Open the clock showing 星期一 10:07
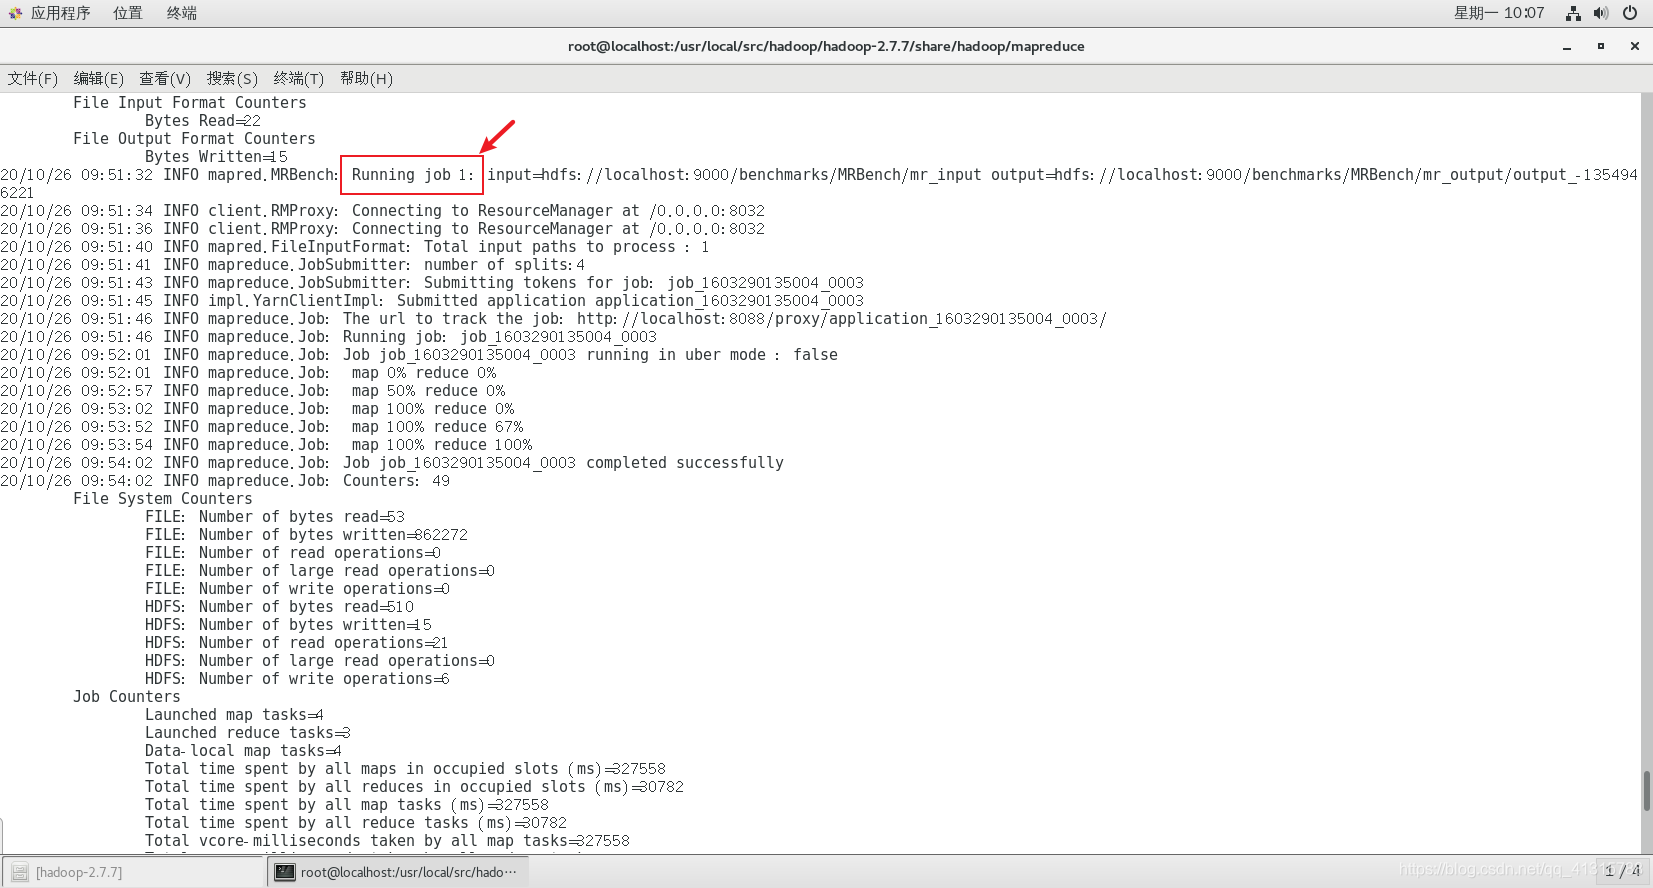This screenshot has width=1653, height=888. tap(1499, 13)
